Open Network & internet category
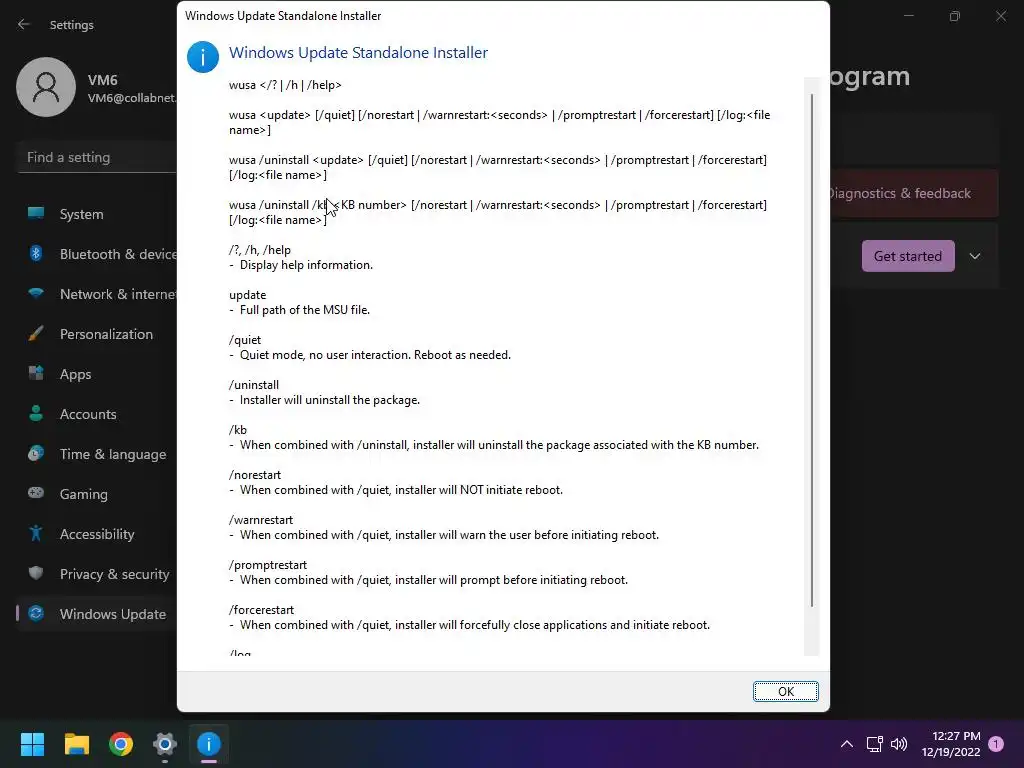The height and width of the screenshot is (768, 1024). [98, 295]
